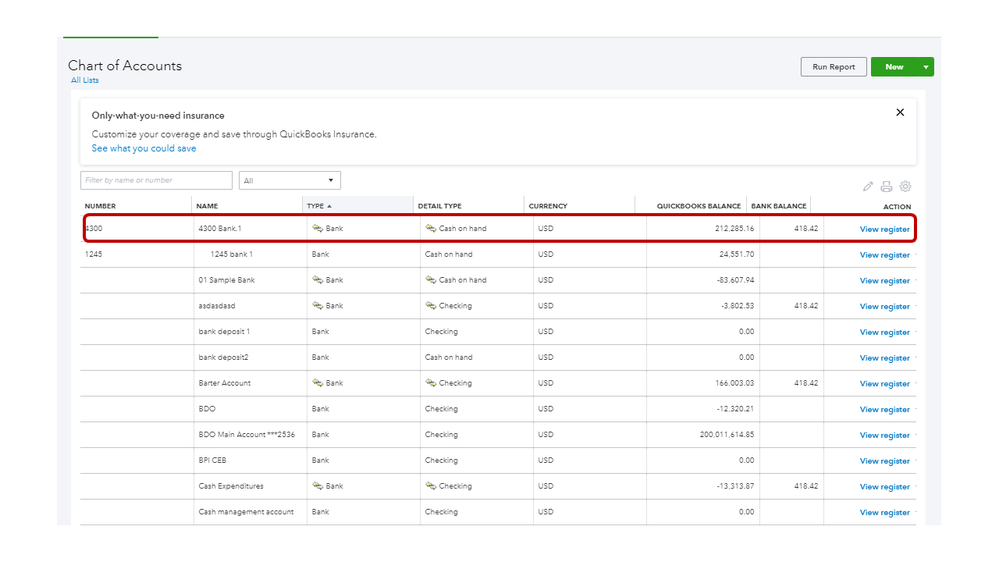
Task: Click bank feed icon in 4300 Bank.1 Type cell
Action: pos(317,229)
